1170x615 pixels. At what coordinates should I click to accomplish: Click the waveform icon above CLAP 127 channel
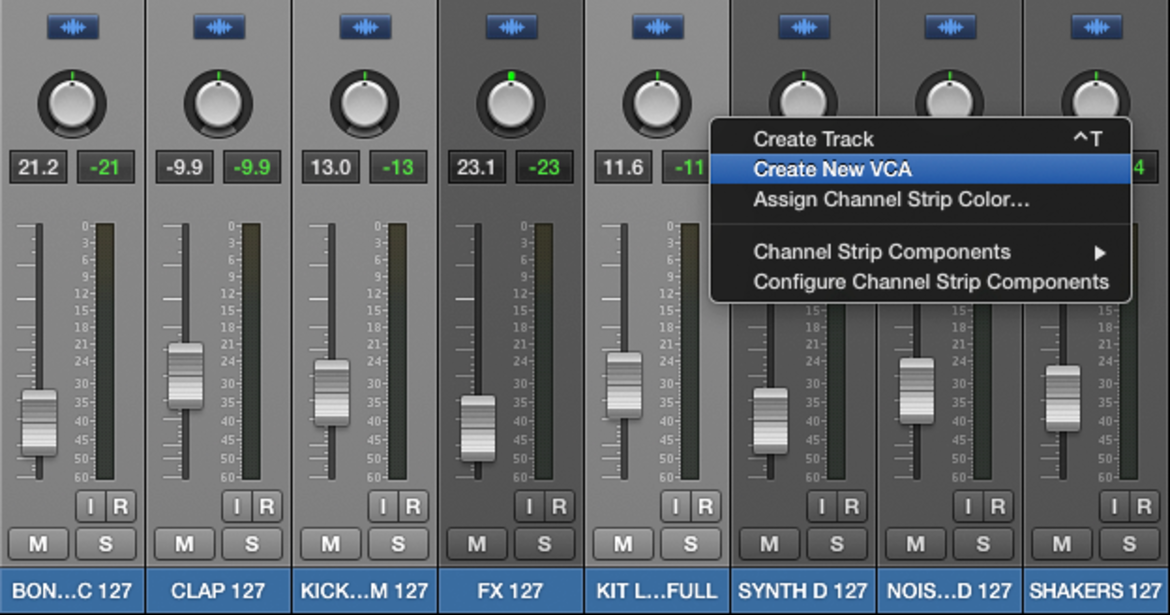[x=219, y=28]
